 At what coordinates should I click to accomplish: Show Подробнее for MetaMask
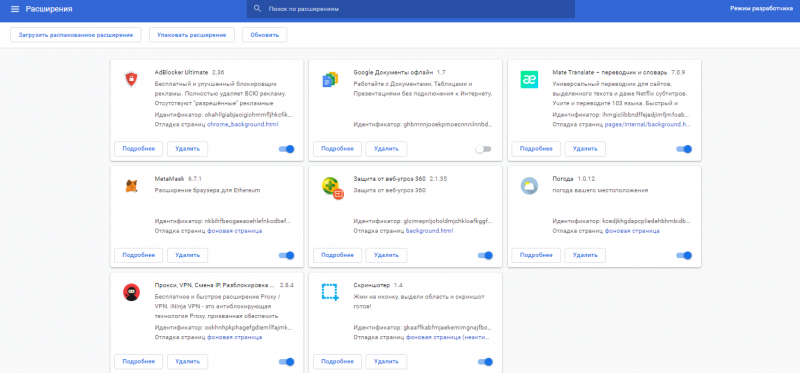click(138, 255)
